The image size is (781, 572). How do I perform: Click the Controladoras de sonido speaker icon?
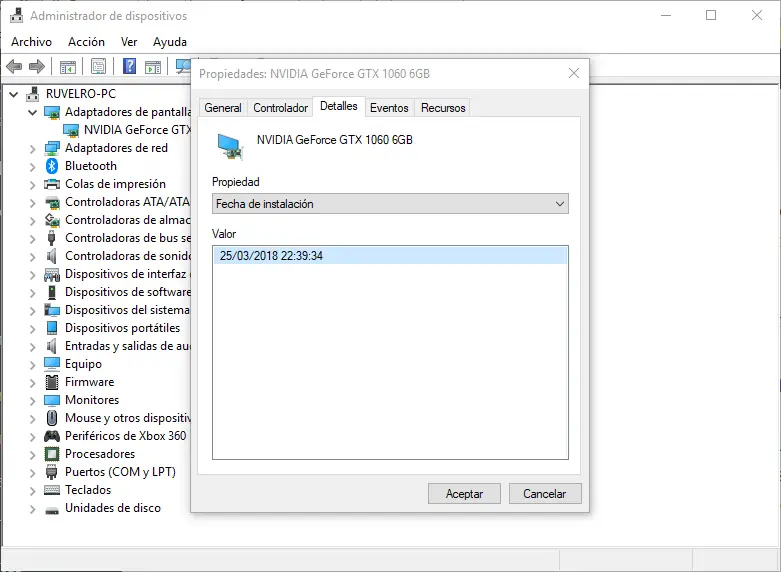coord(51,256)
